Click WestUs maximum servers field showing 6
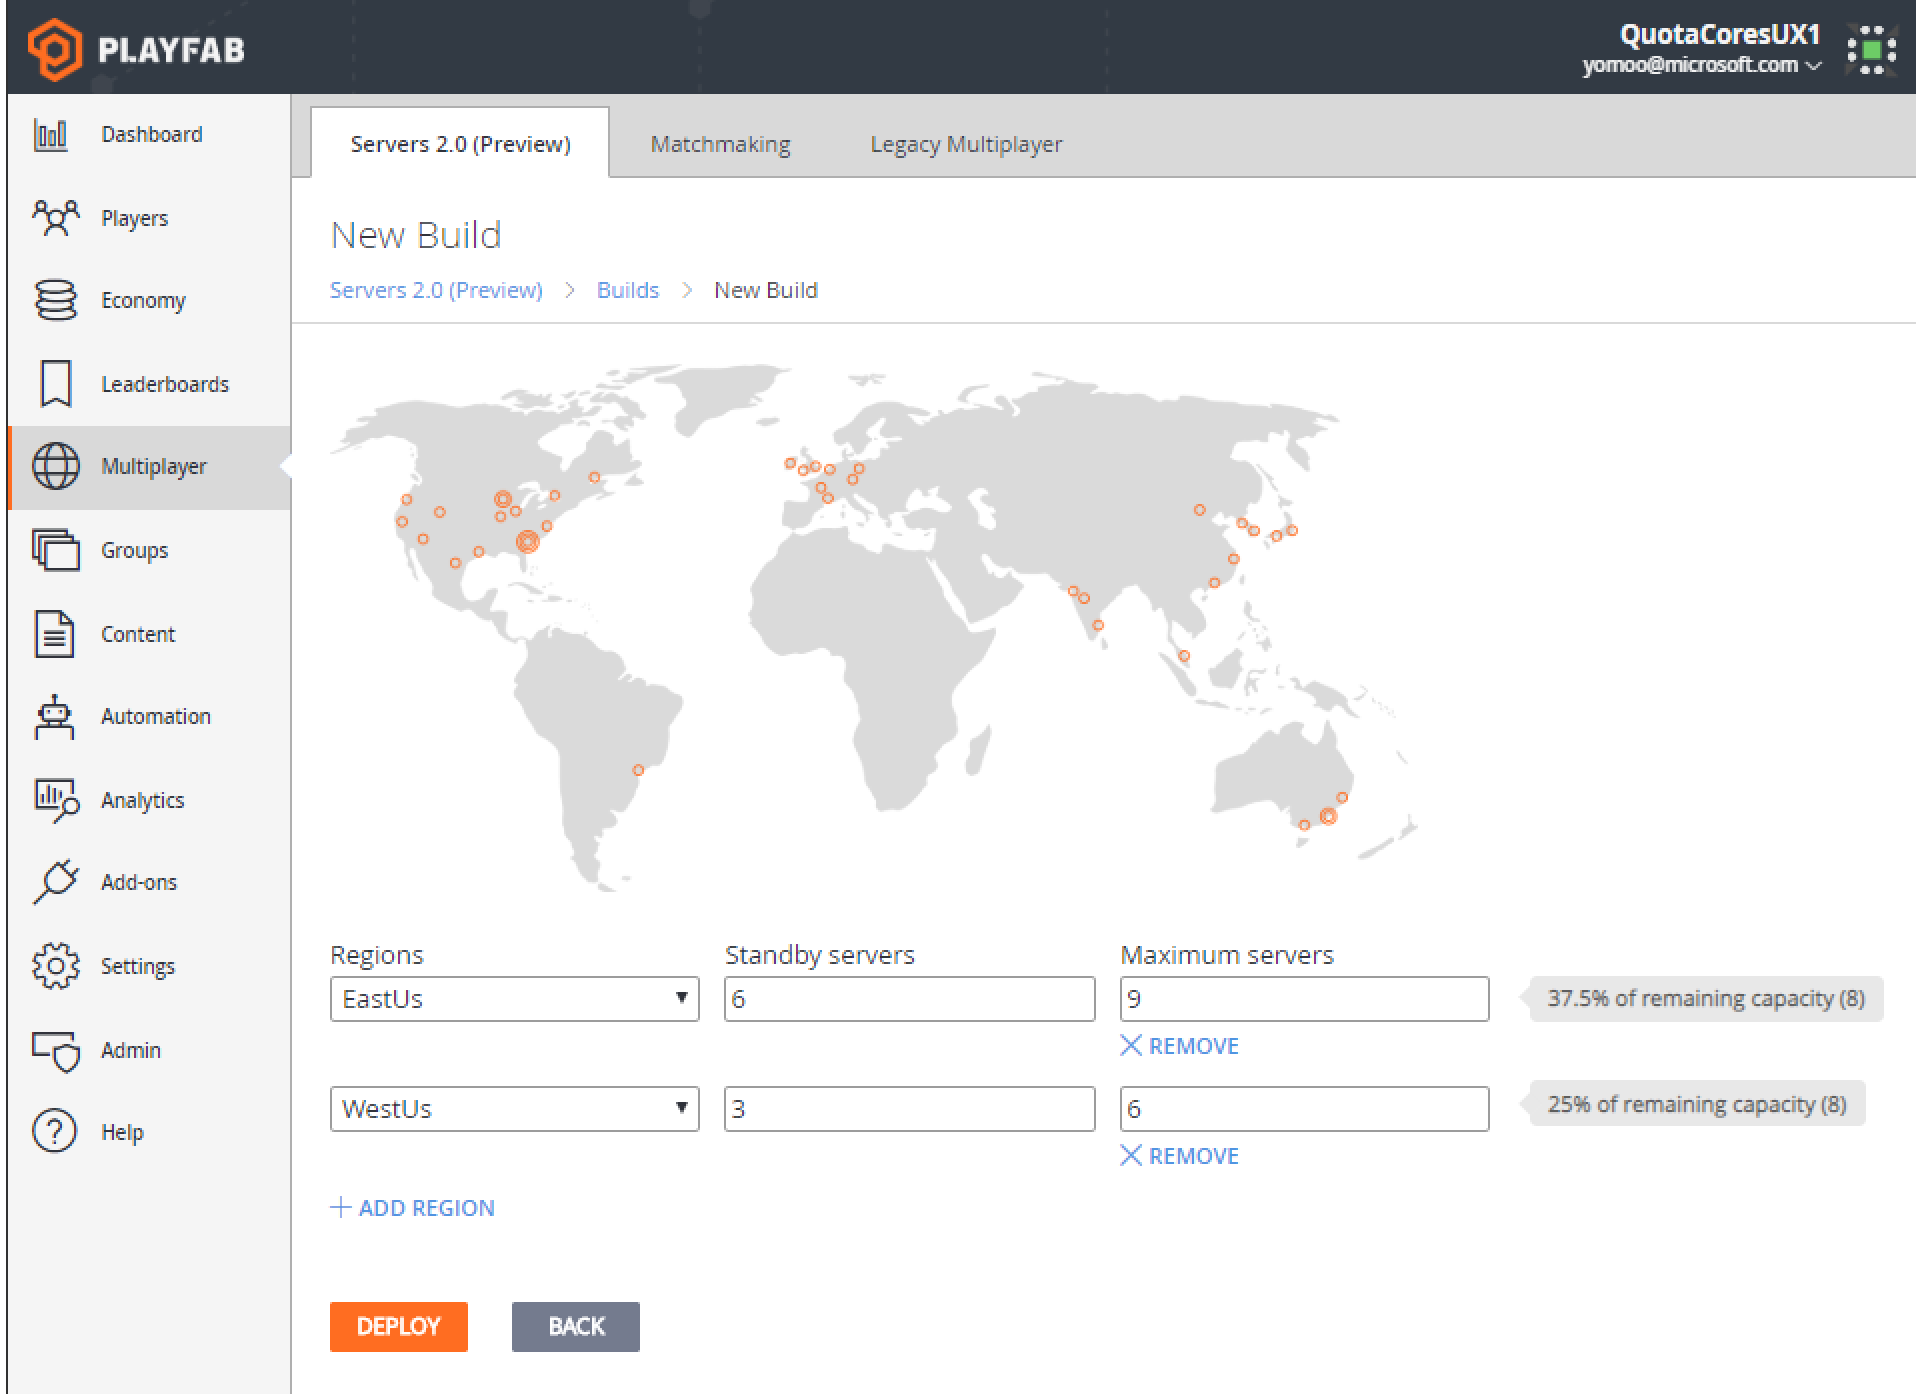 pos(1305,1109)
